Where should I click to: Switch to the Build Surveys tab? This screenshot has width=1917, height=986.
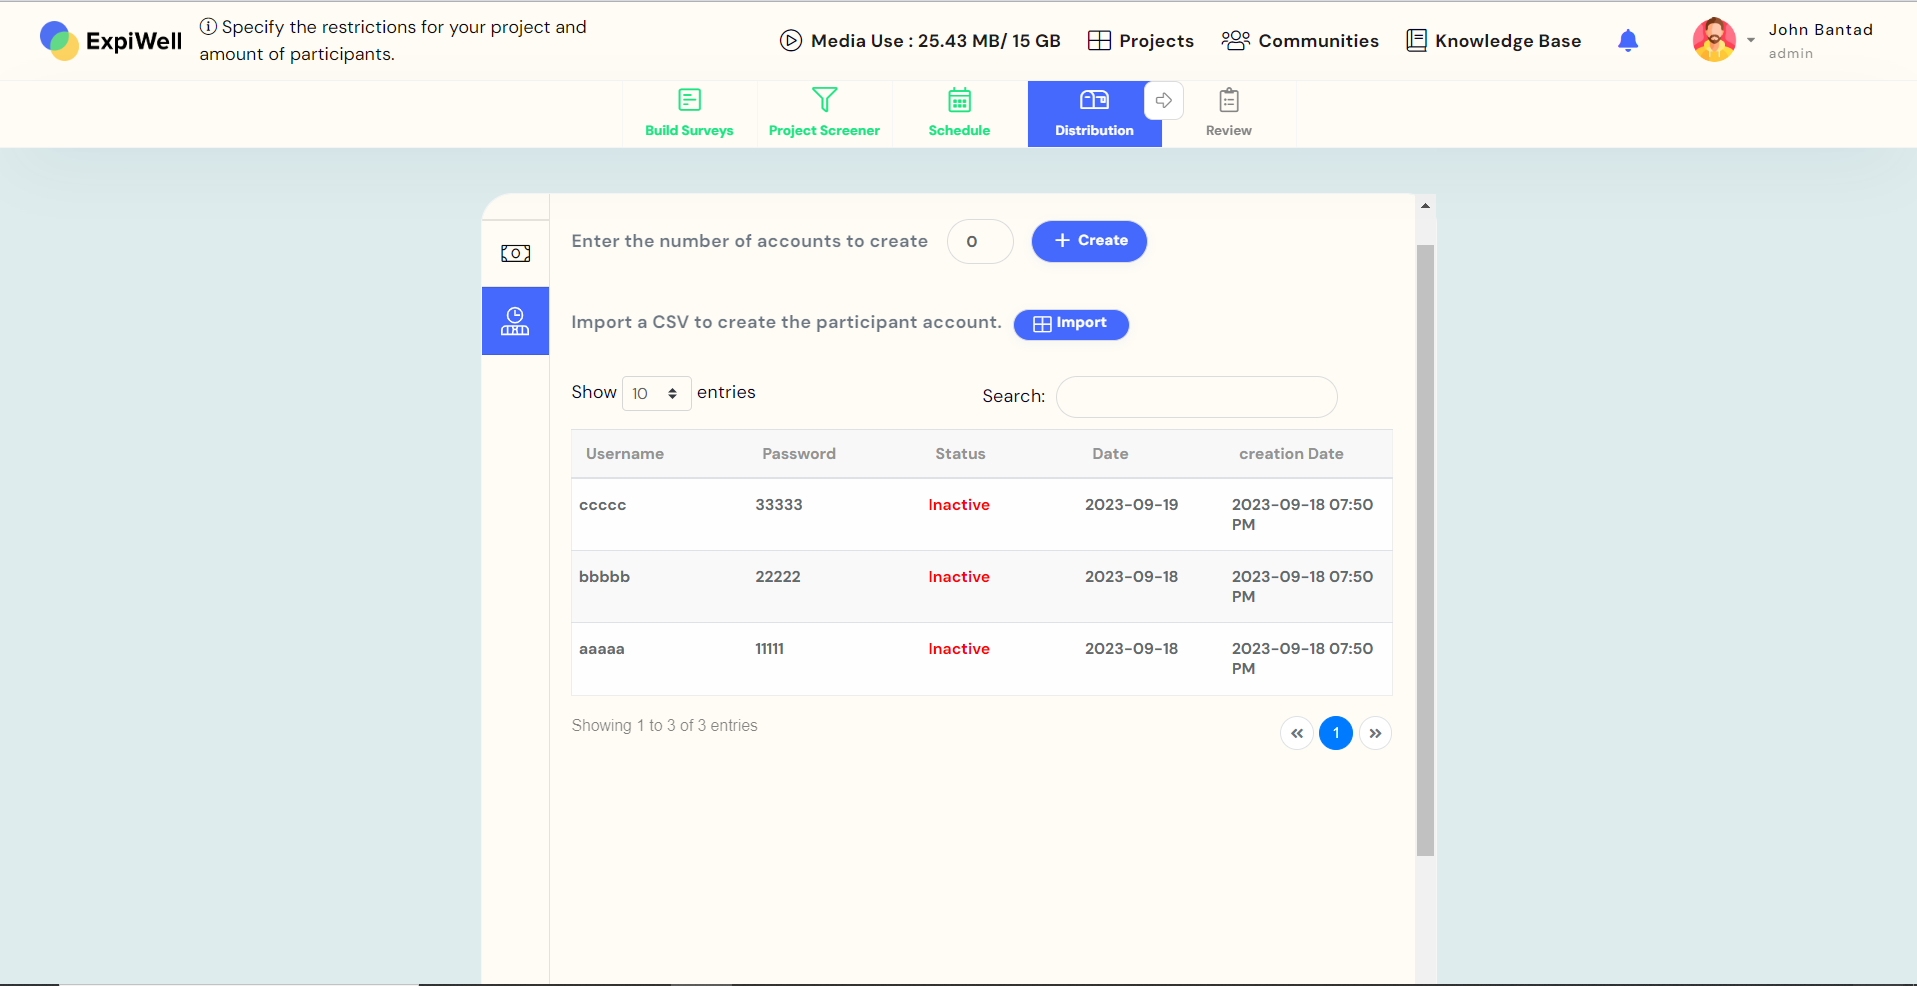tap(689, 113)
